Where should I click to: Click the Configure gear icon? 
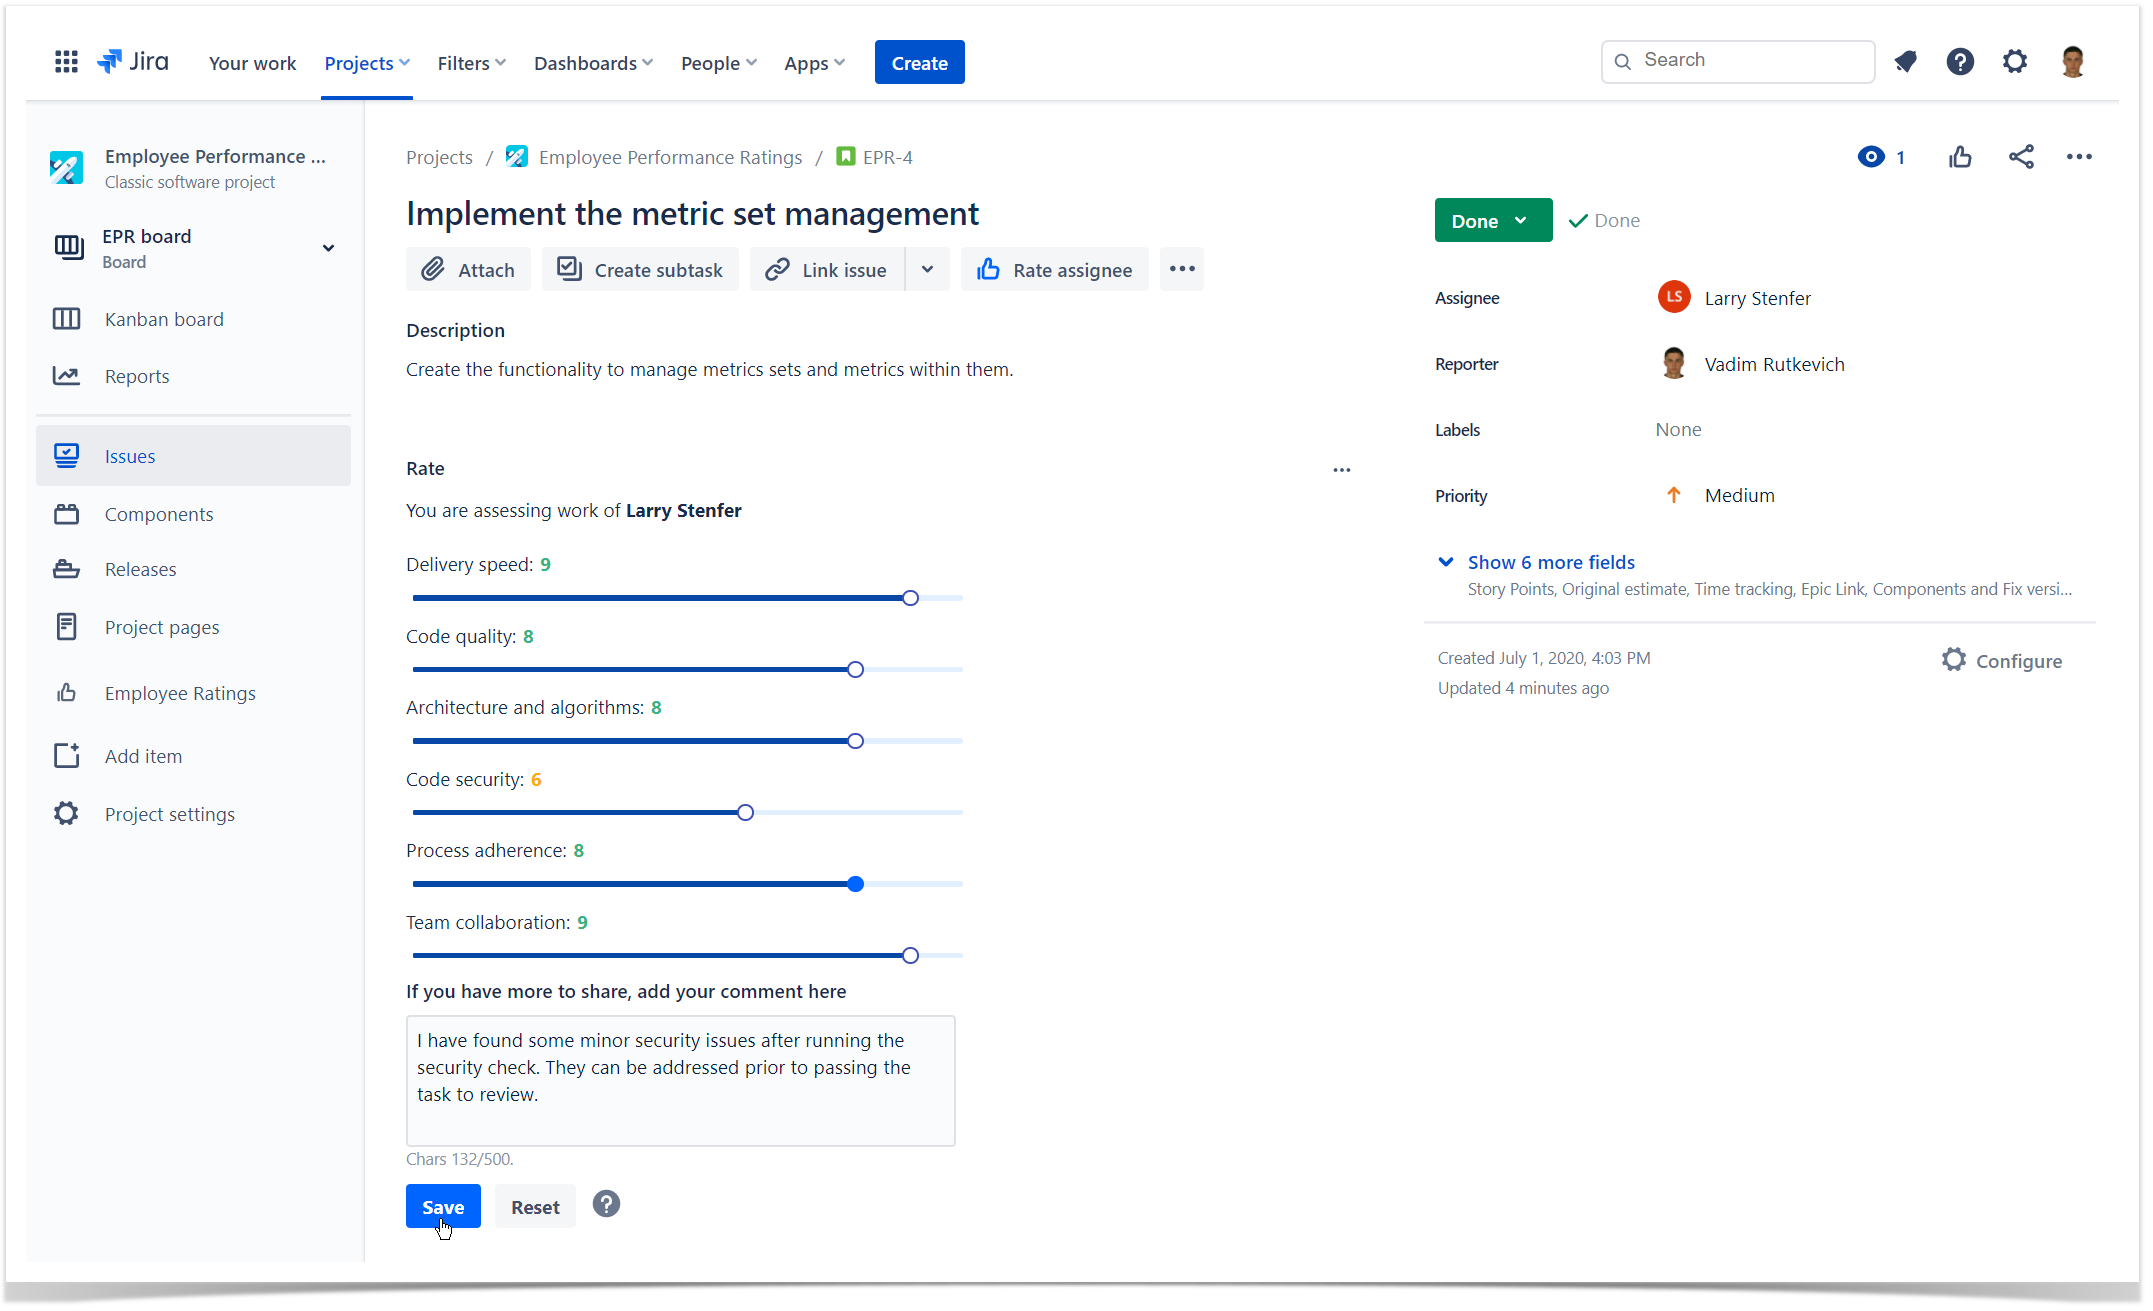1953,660
